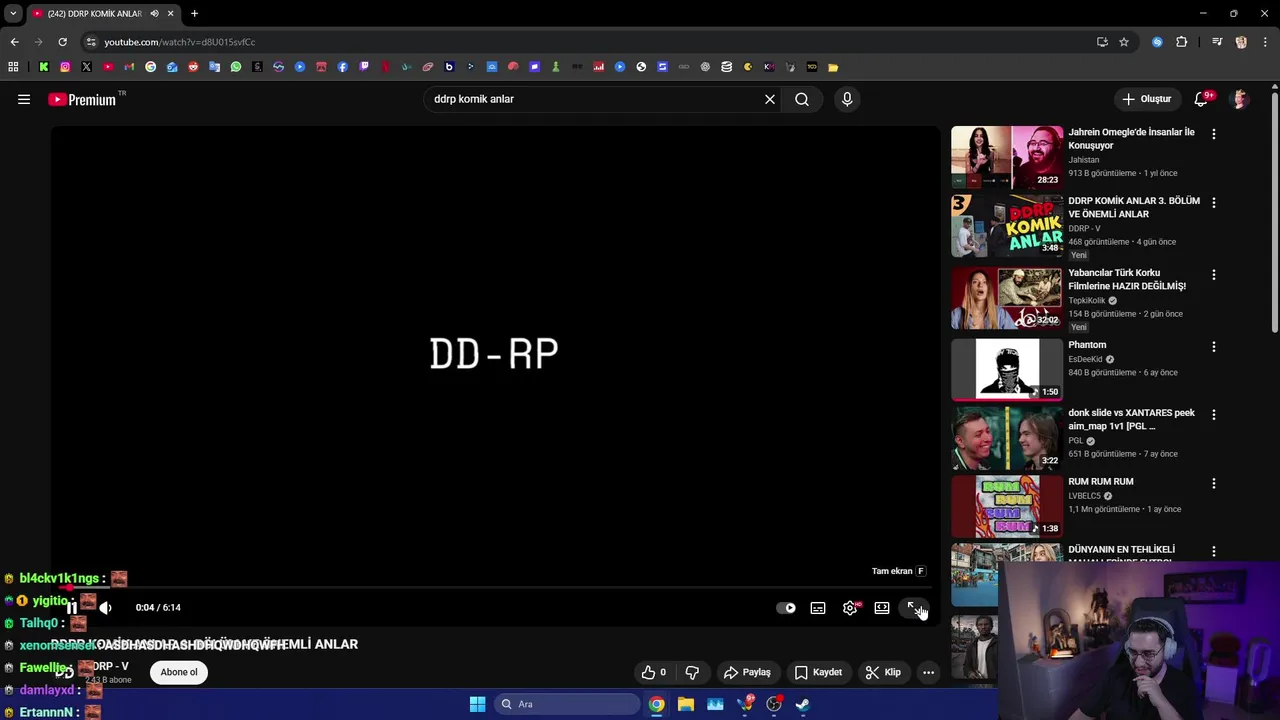Image resolution: width=1280 pixels, height=720 pixels.
Task: Open OBS Studio from taskbar
Action: (774, 704)
